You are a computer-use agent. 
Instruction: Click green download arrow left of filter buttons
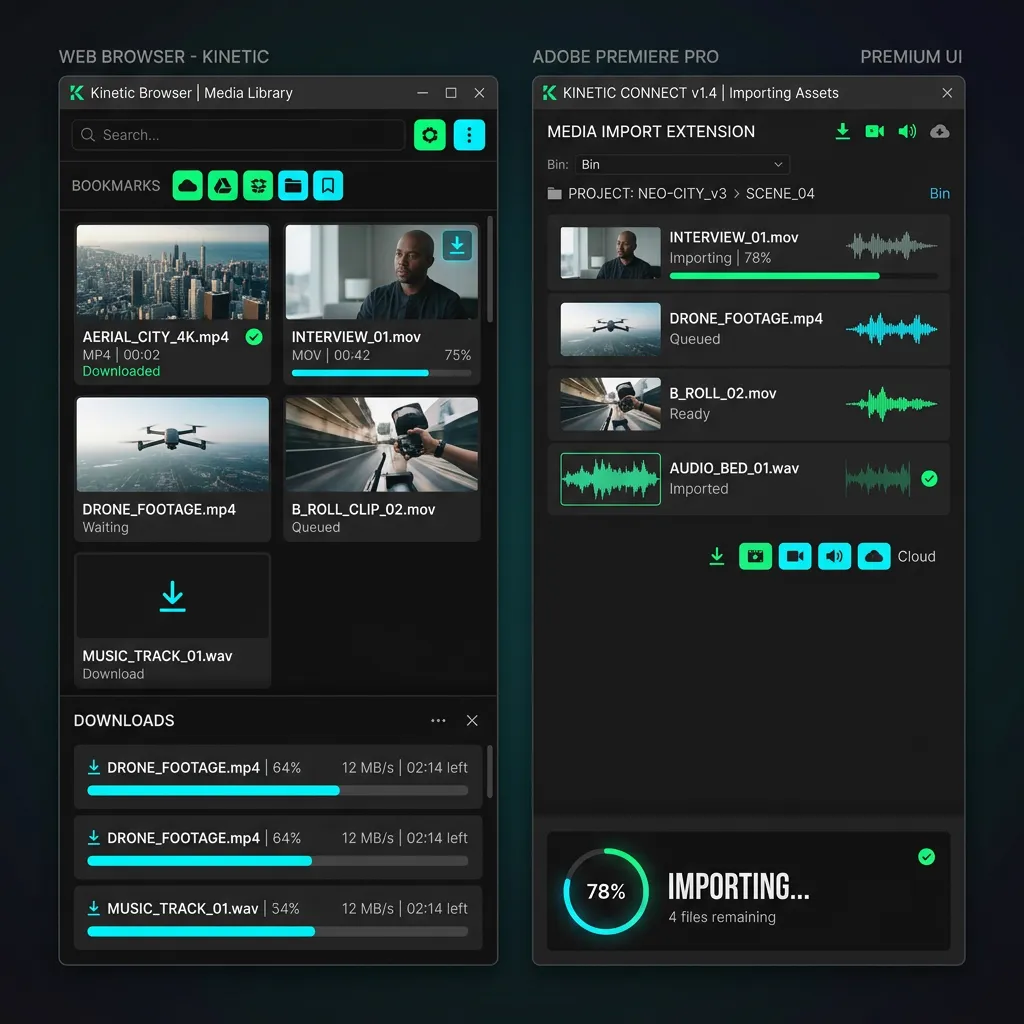(716, 556)
